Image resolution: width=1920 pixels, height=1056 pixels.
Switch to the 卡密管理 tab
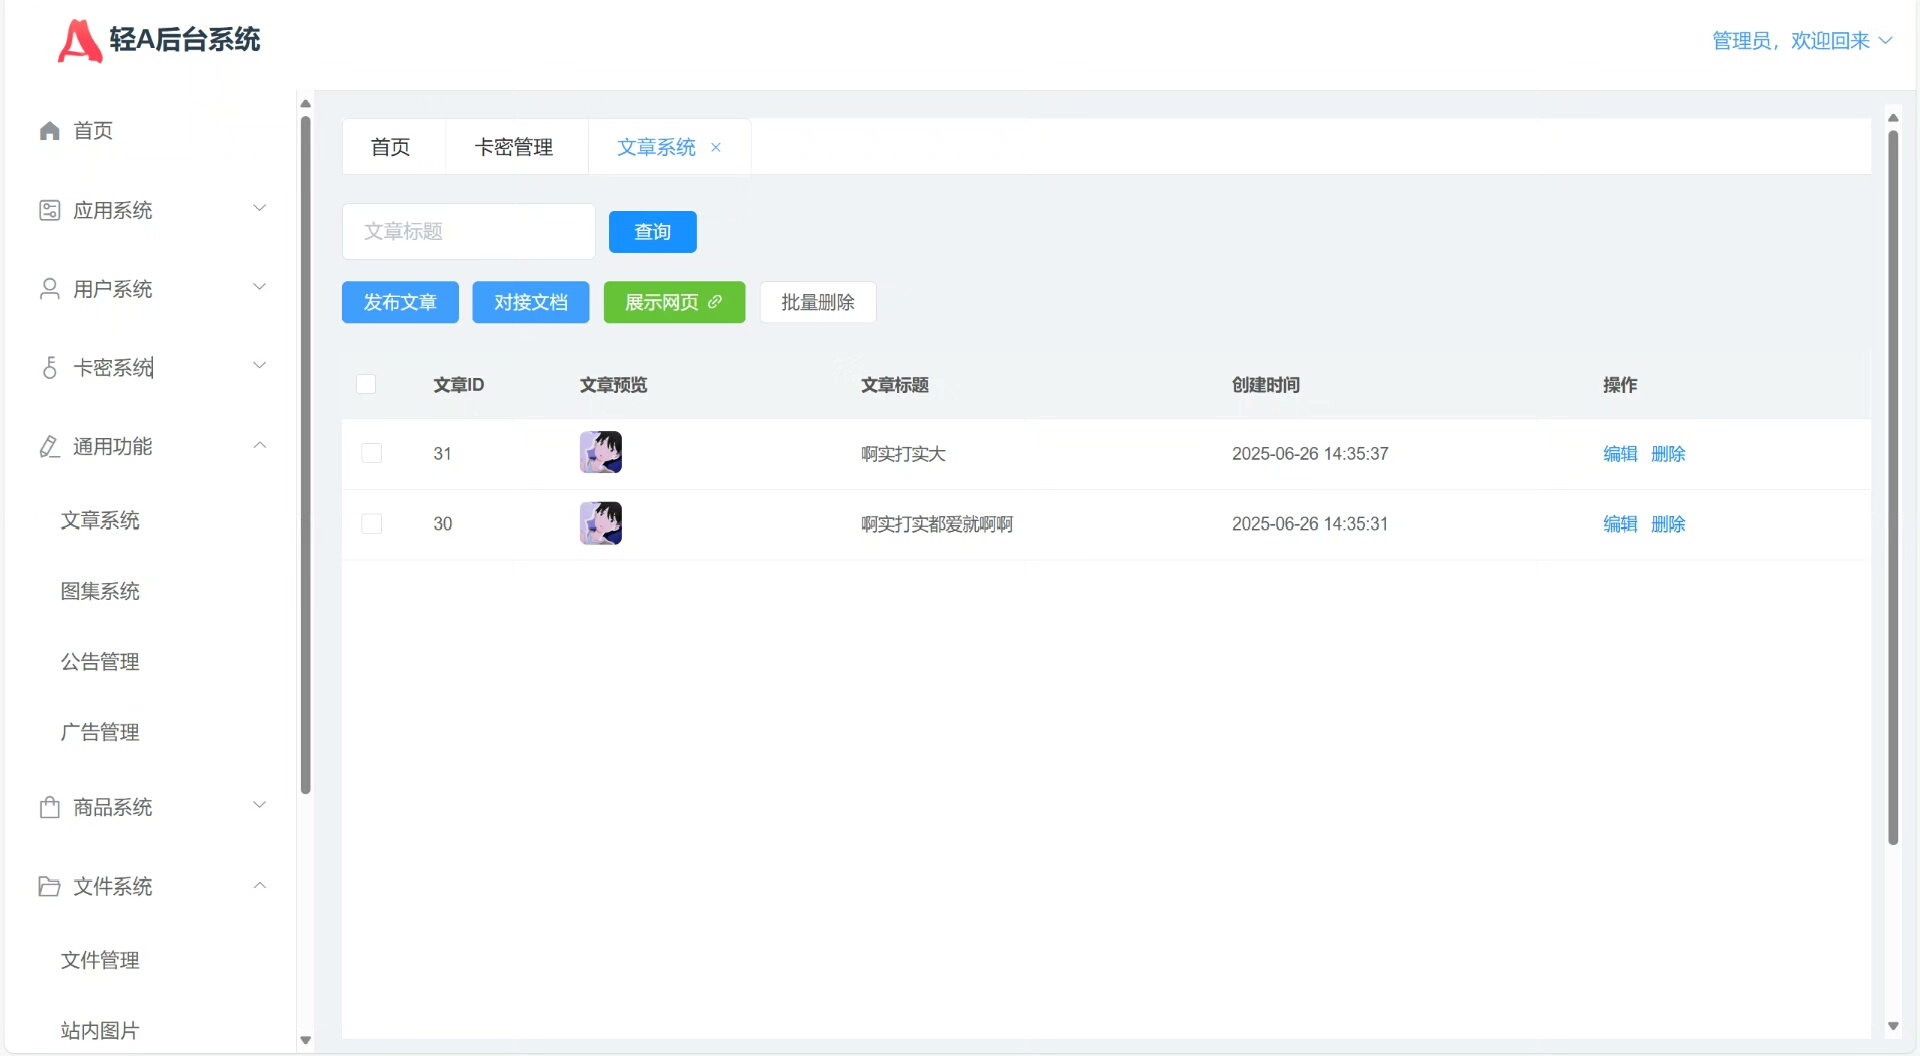point(514,147)
